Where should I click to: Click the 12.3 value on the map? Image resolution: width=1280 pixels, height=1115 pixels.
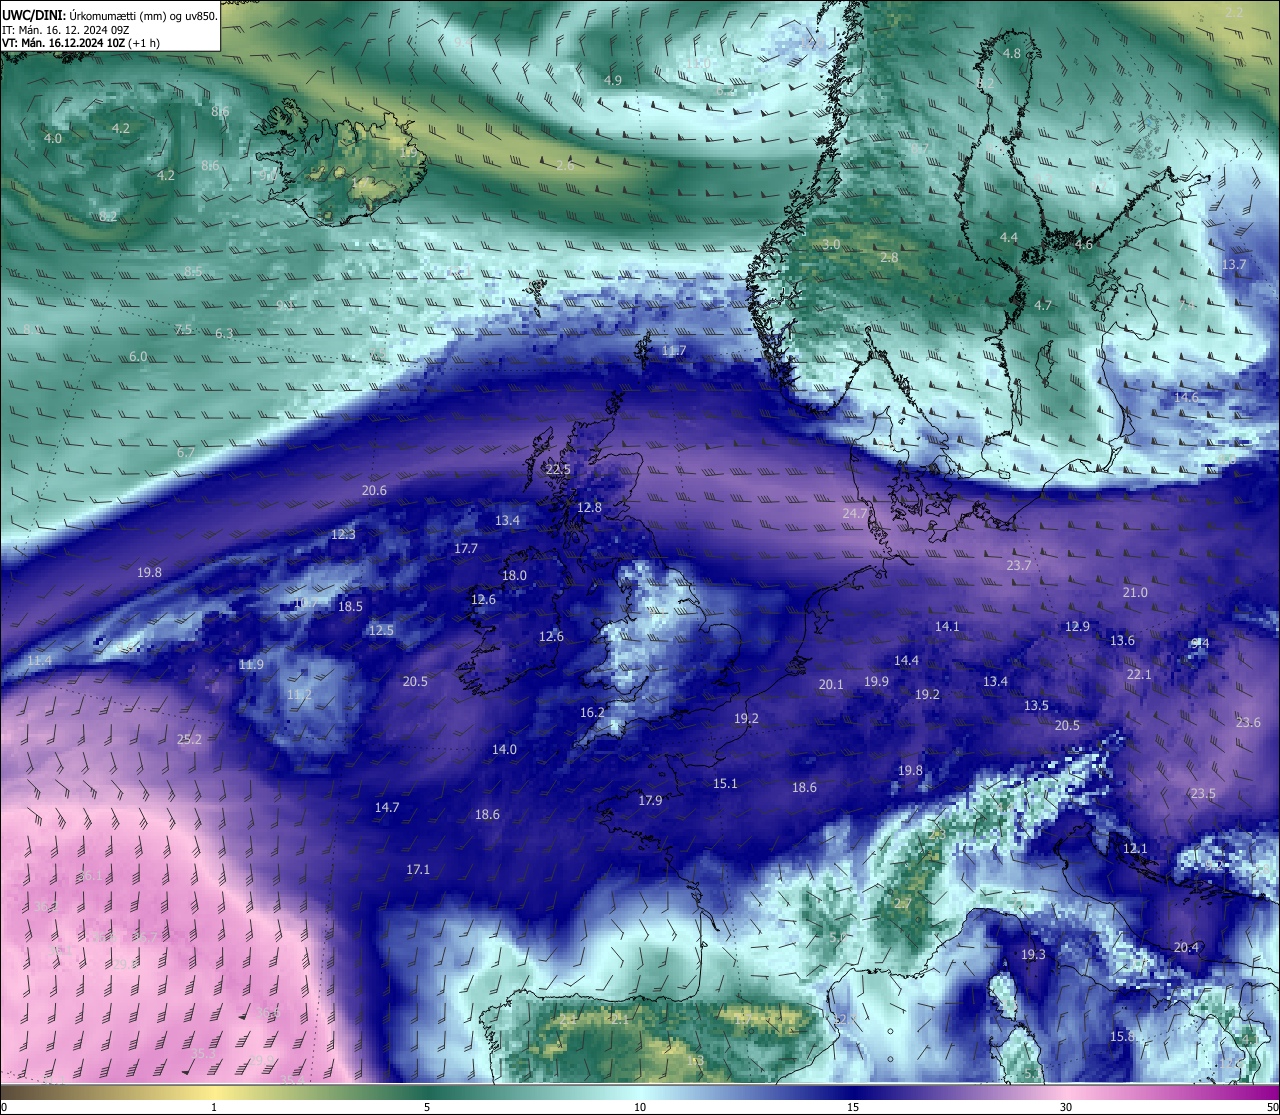pyautogui.click(x=343, y=535)
